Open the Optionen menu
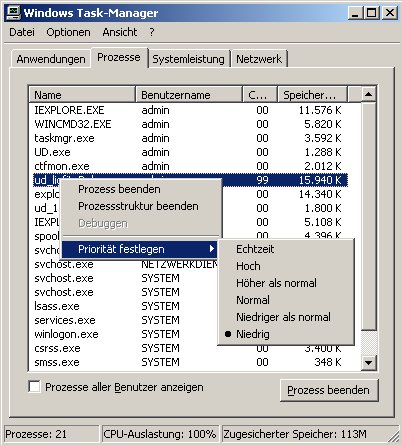Screen dimensions: 402x445 click(x=68, y=32)
